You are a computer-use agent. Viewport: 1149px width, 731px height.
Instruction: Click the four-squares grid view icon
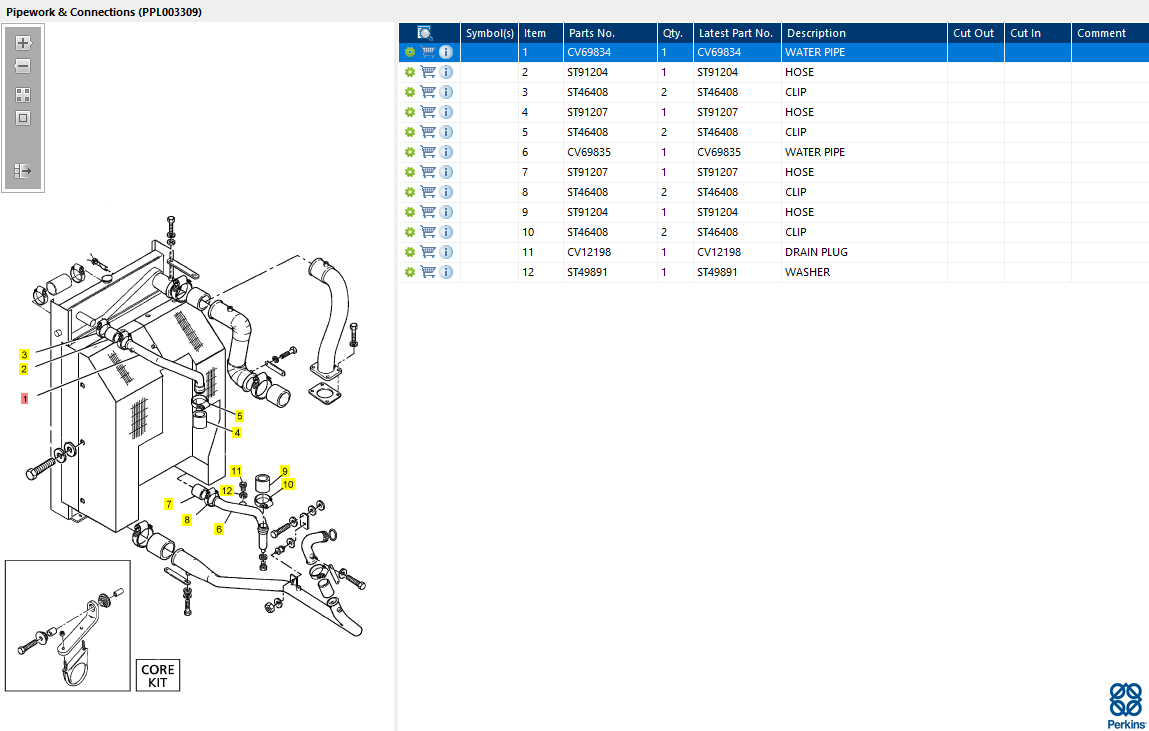[x=23, y=95]
